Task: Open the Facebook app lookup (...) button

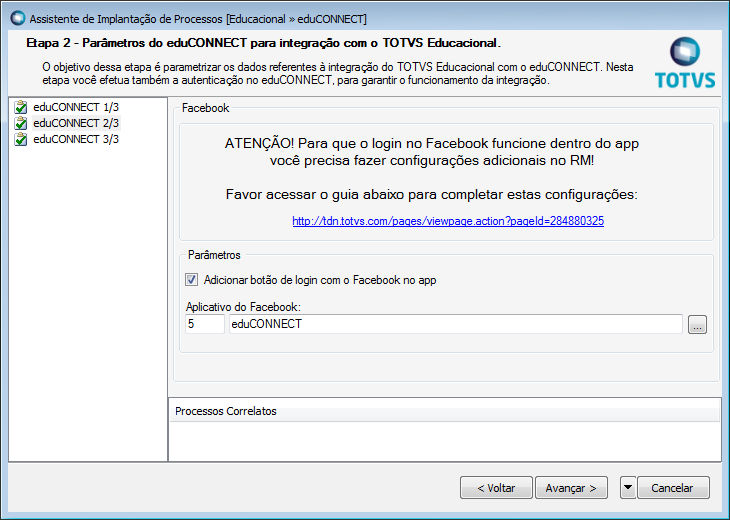Action: [x=697, y=324]
